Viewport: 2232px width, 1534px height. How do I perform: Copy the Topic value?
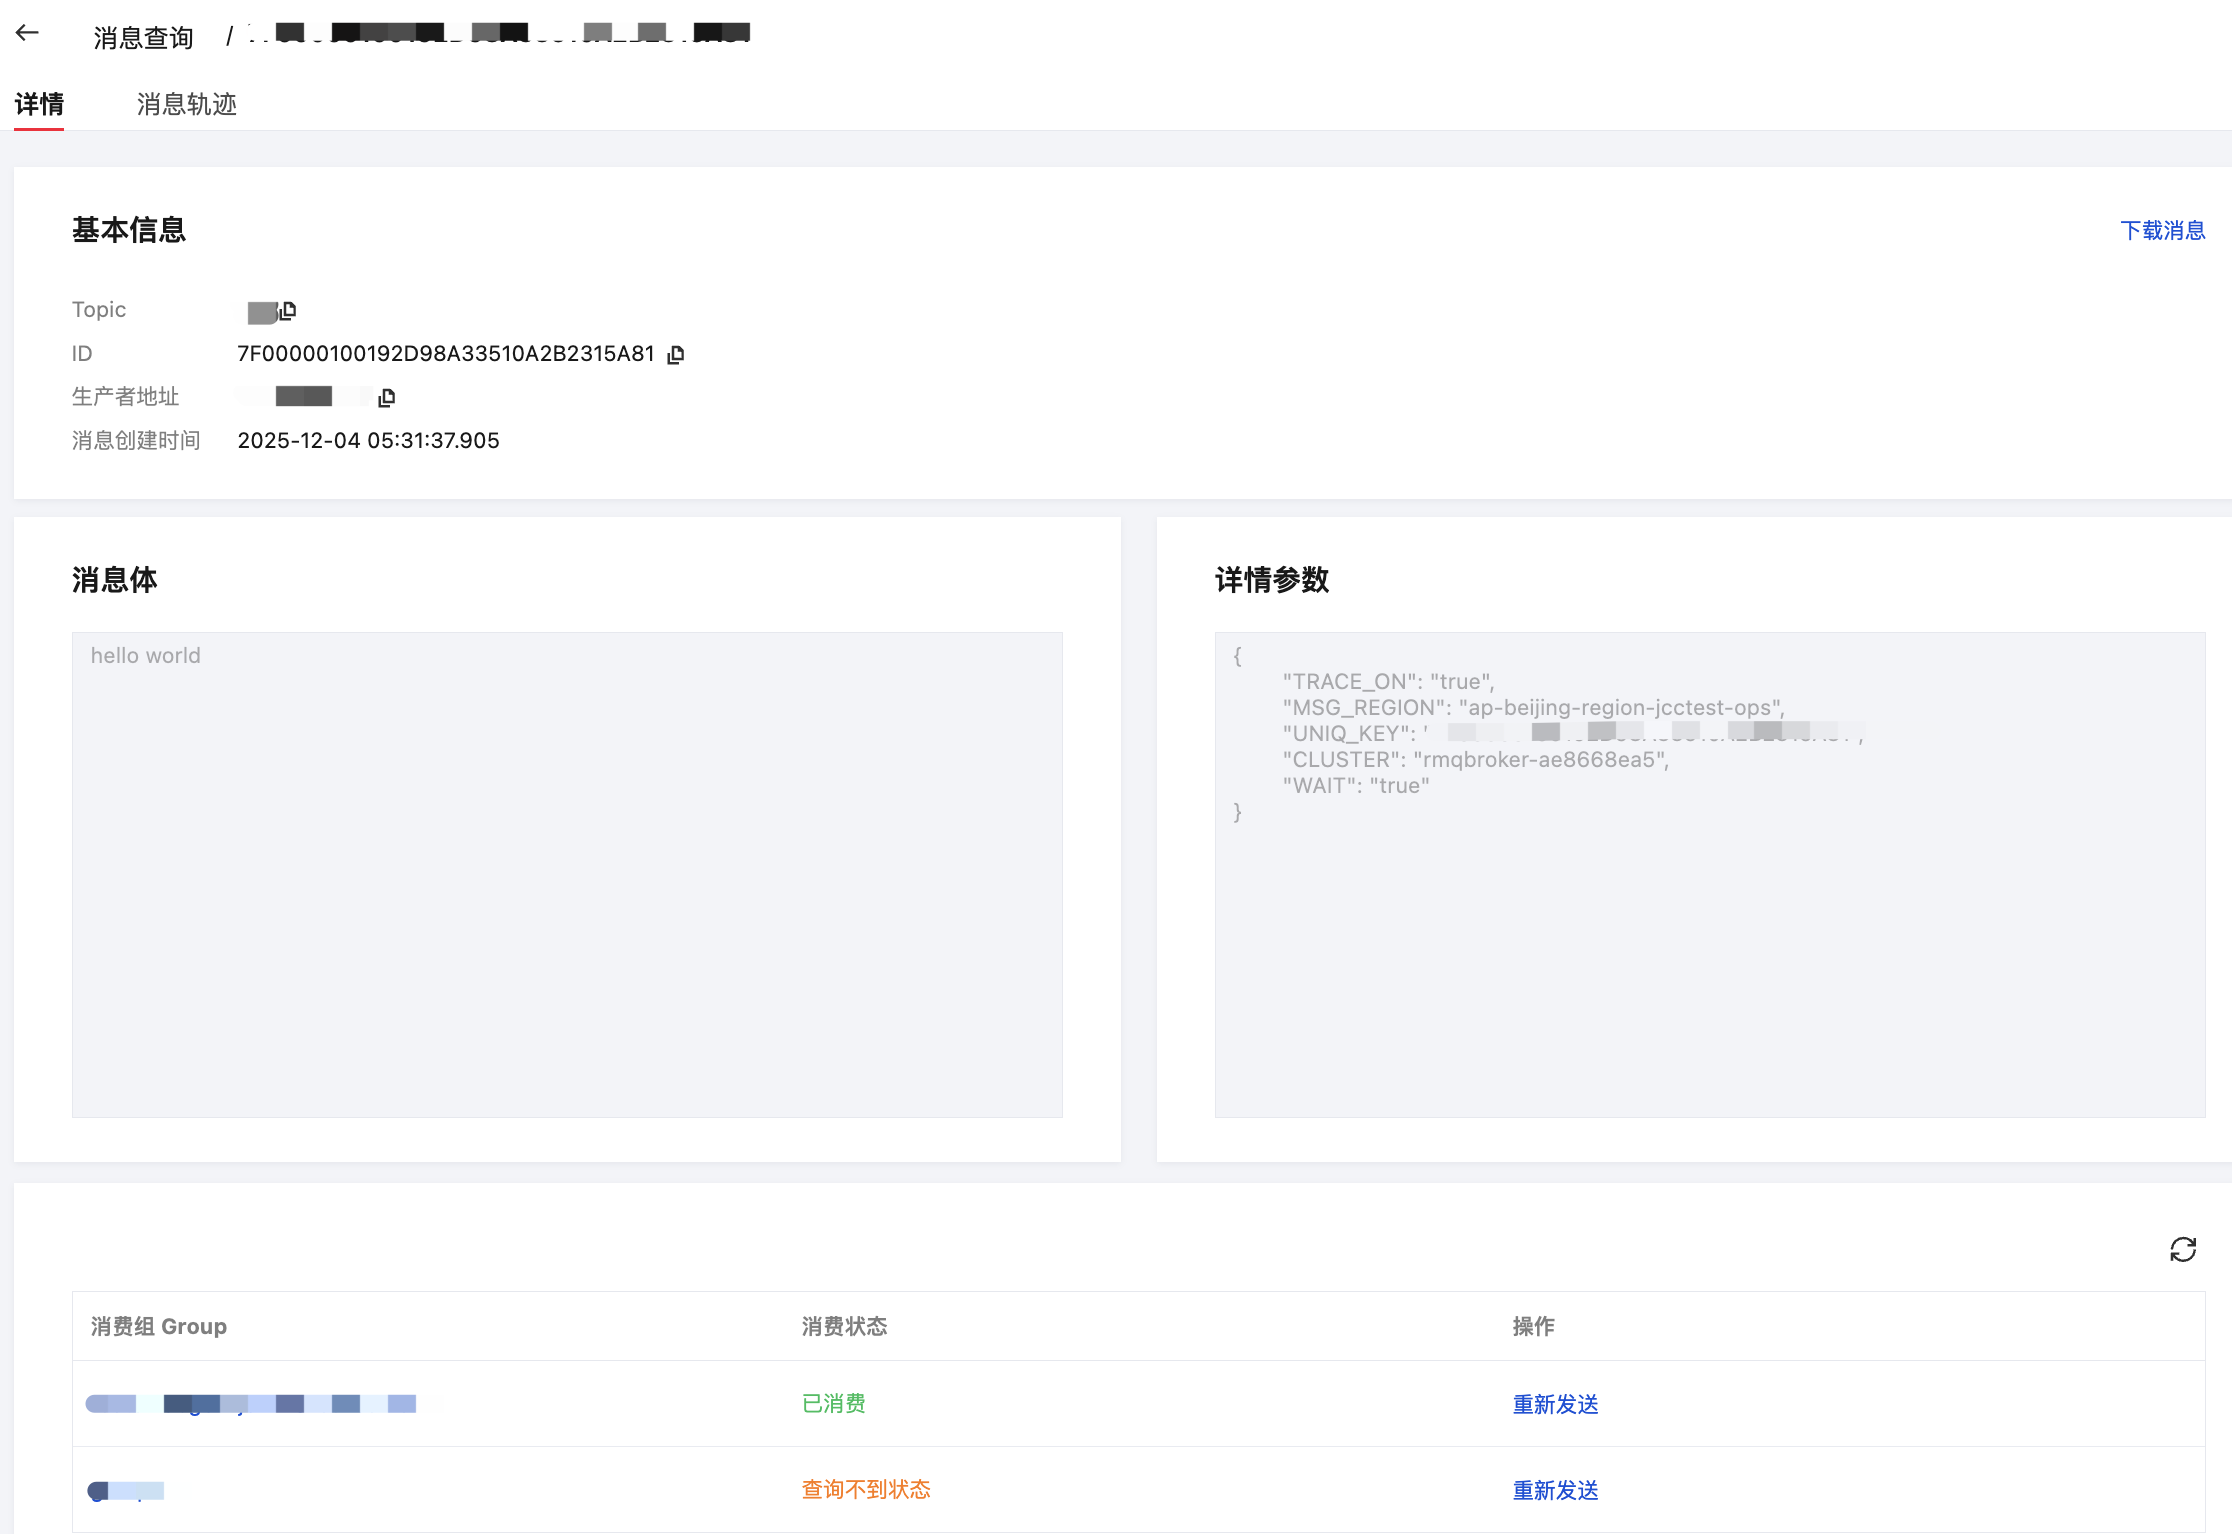[288, 311]
